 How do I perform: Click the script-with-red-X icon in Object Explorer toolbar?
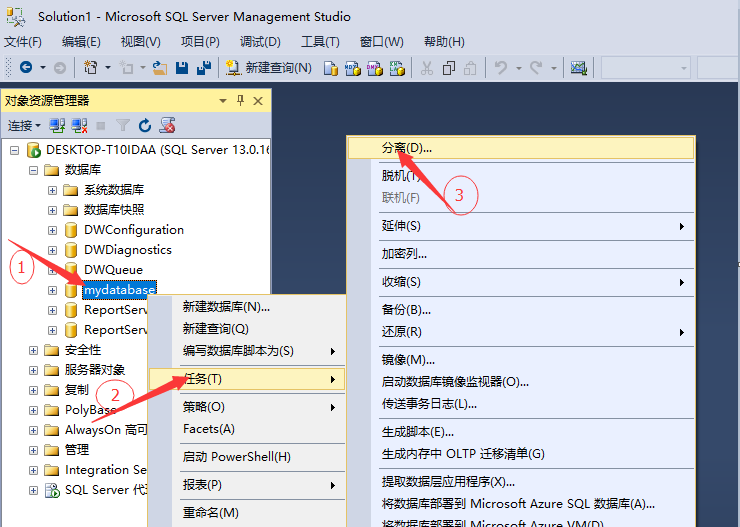pos(168,125)
